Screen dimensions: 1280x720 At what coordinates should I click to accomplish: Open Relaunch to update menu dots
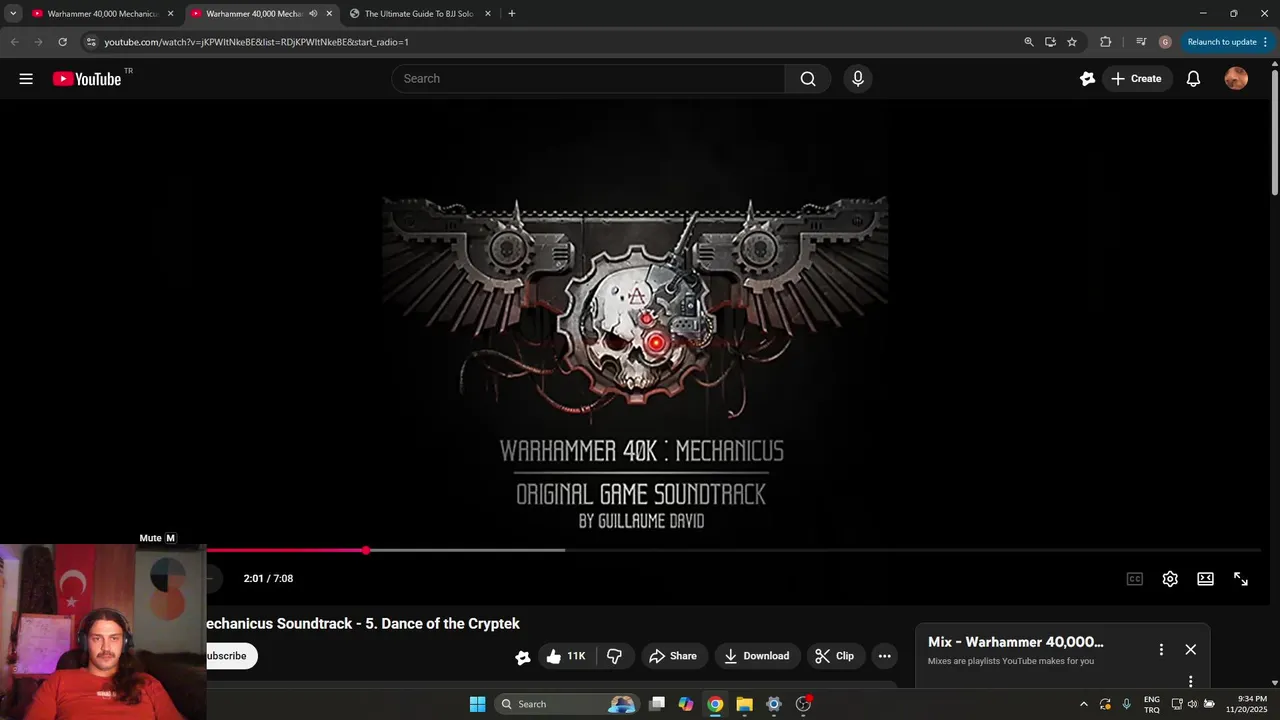[1266, 42]
